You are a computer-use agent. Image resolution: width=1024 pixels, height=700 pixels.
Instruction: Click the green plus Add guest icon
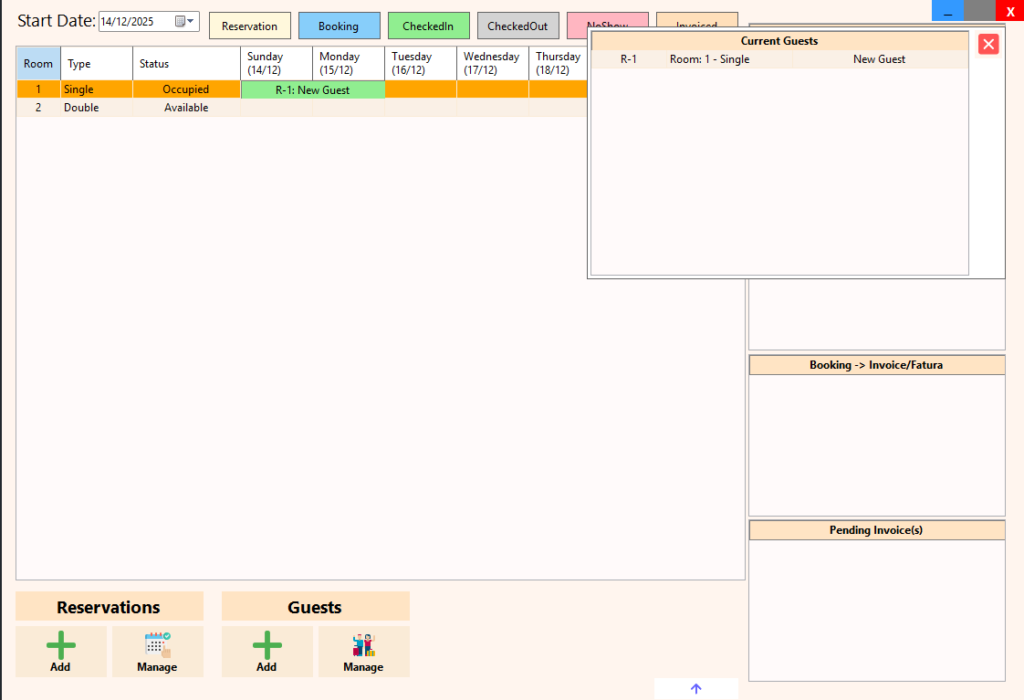(x=267, y=646)
